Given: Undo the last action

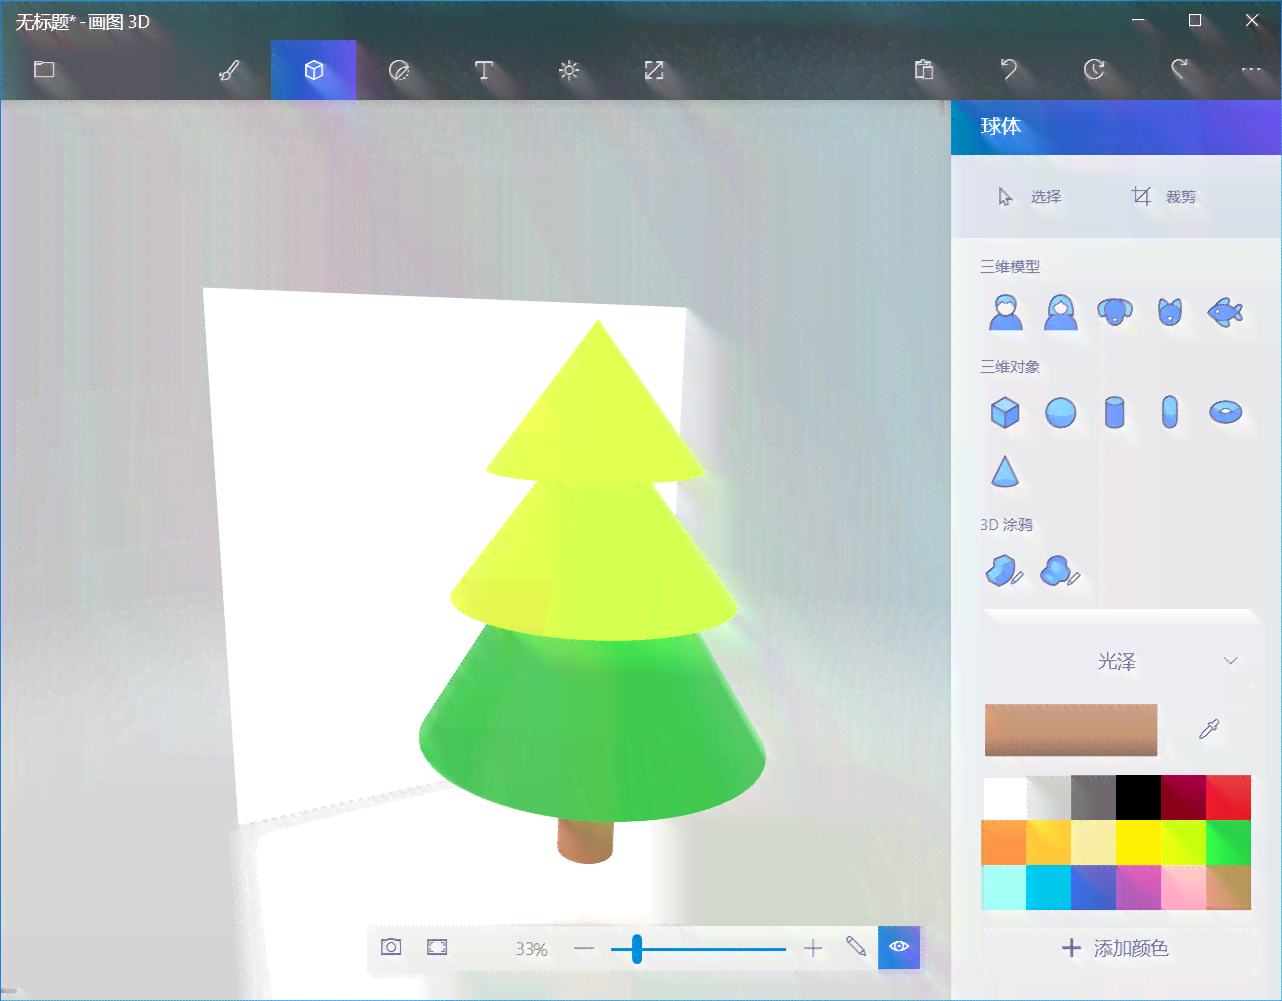Looking at the screenshot, I should (x=1009, y=70).
